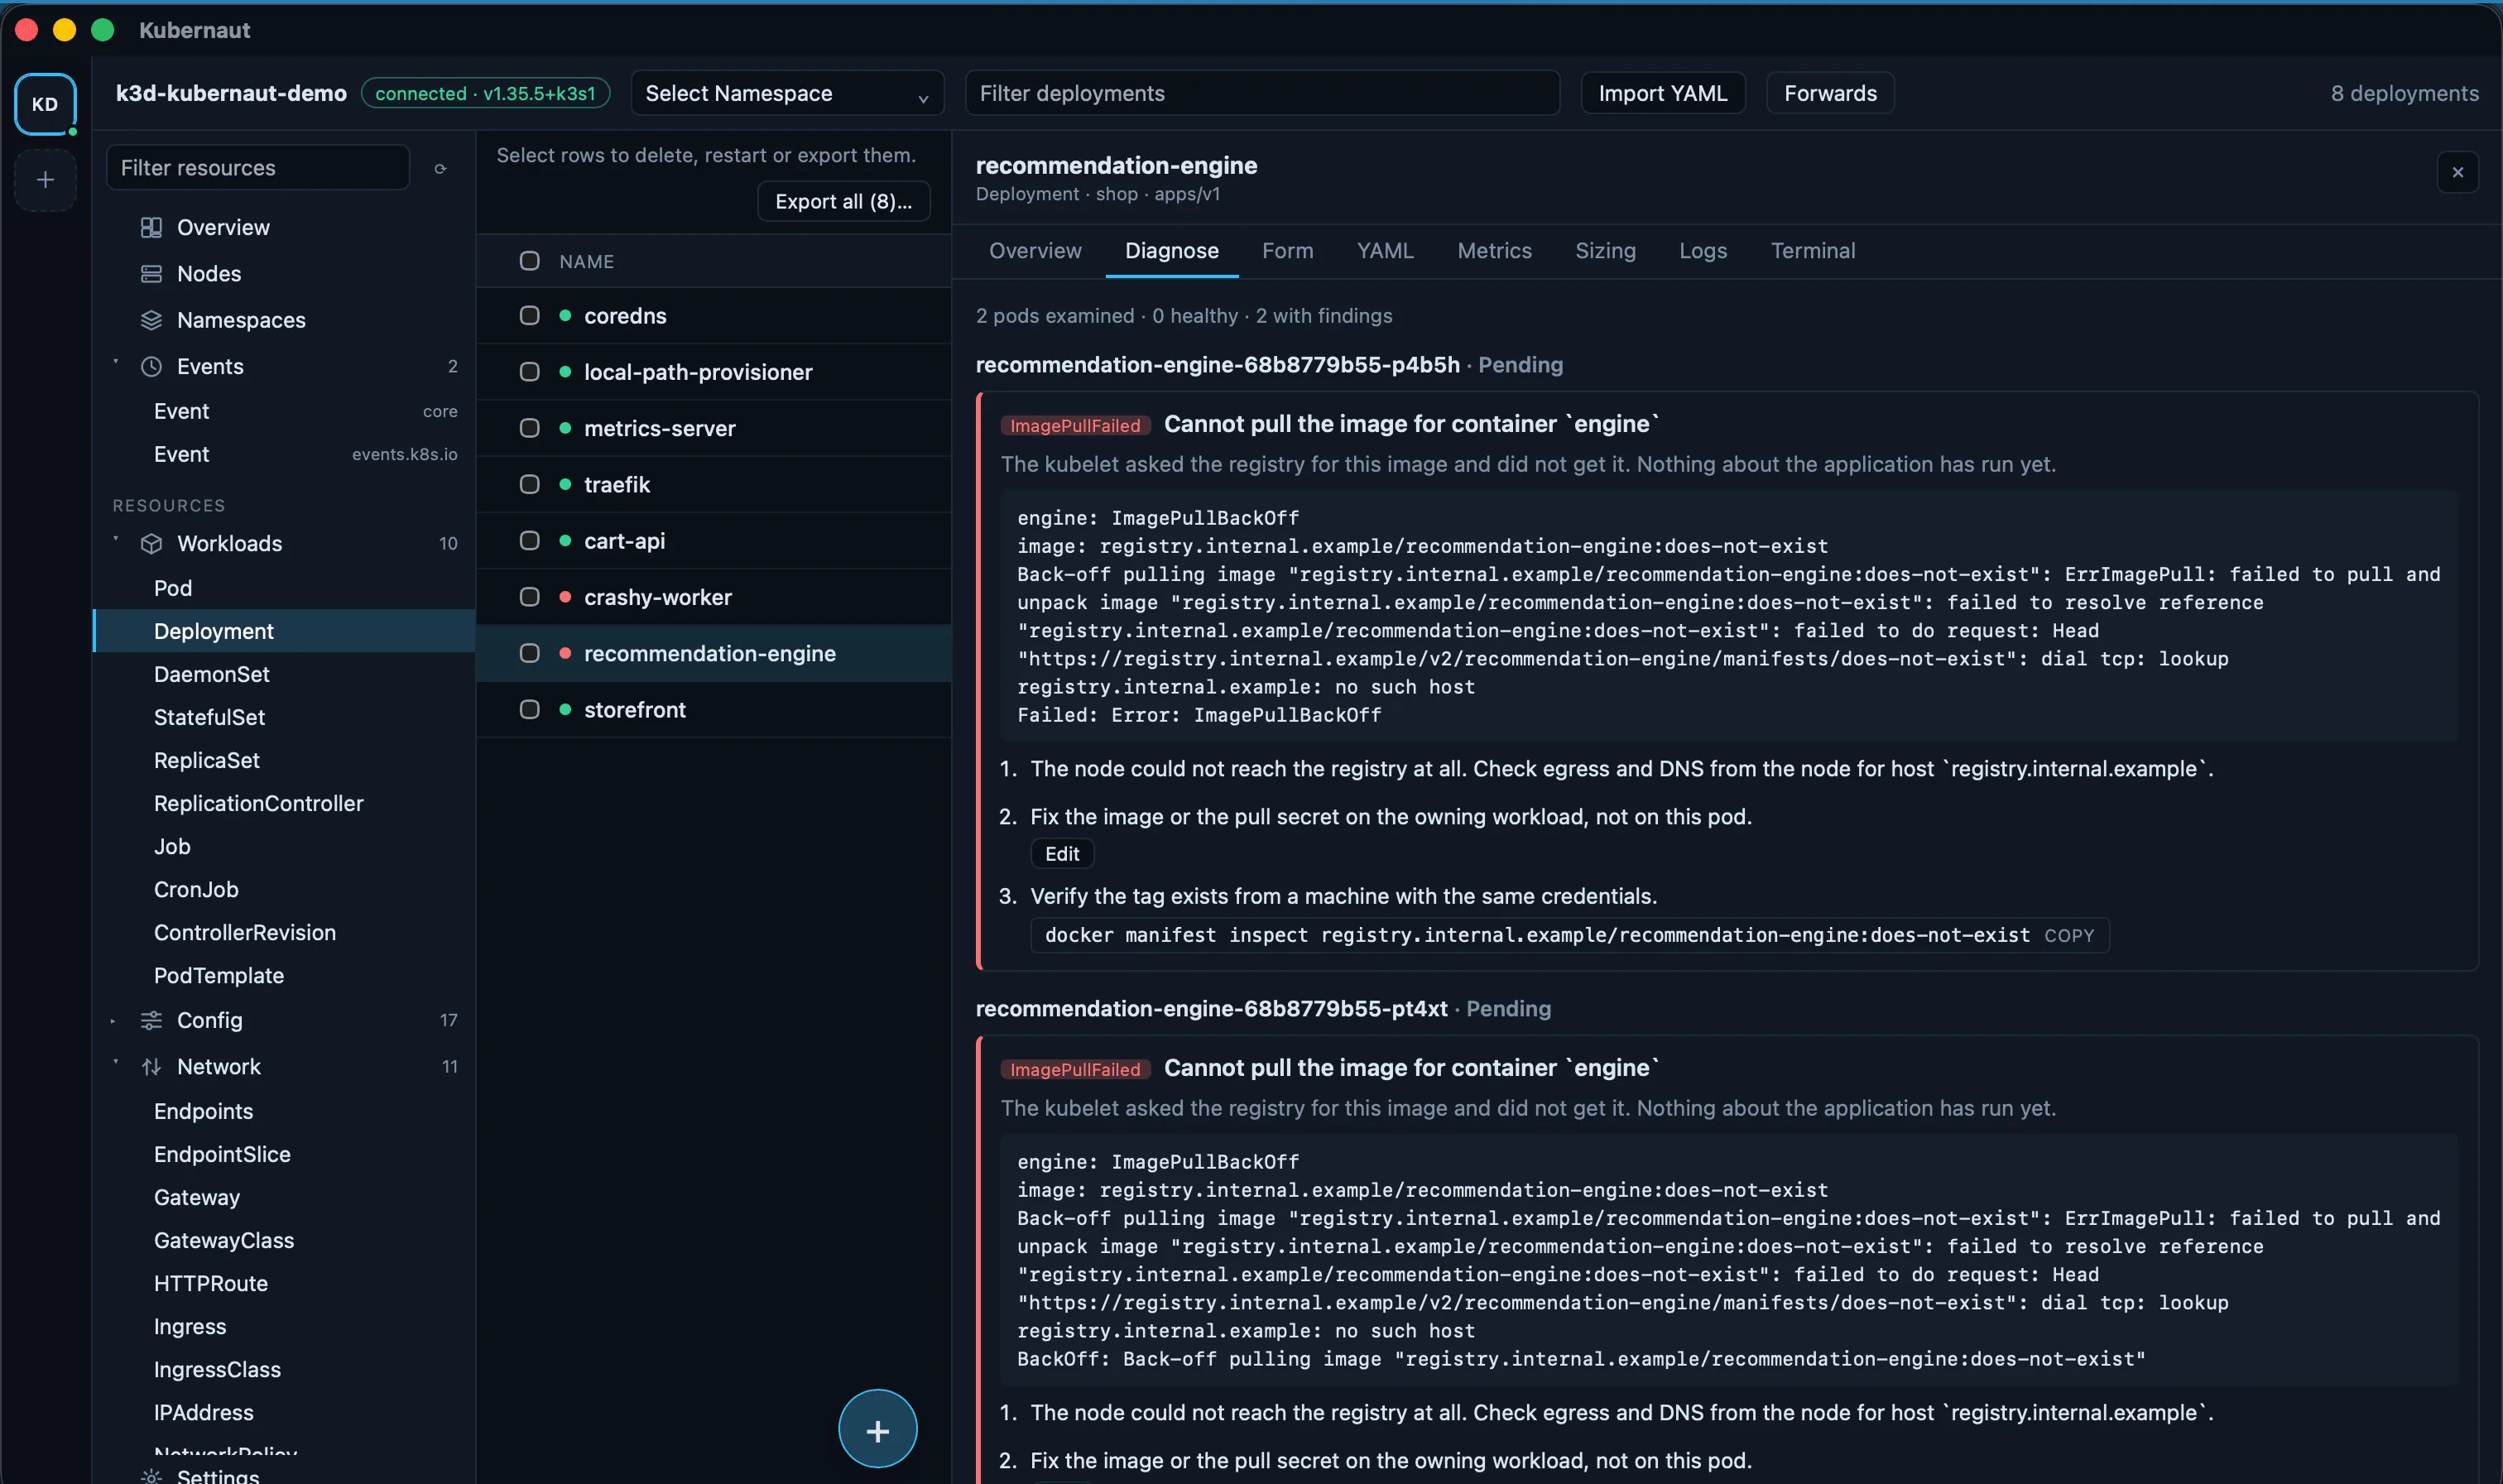
Task: Add a new cluster with plus icon
Action: 45,180
